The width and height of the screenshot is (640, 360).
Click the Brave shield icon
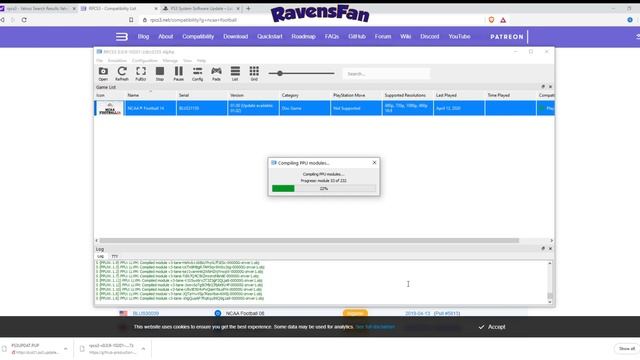click(x=491, y=20)
